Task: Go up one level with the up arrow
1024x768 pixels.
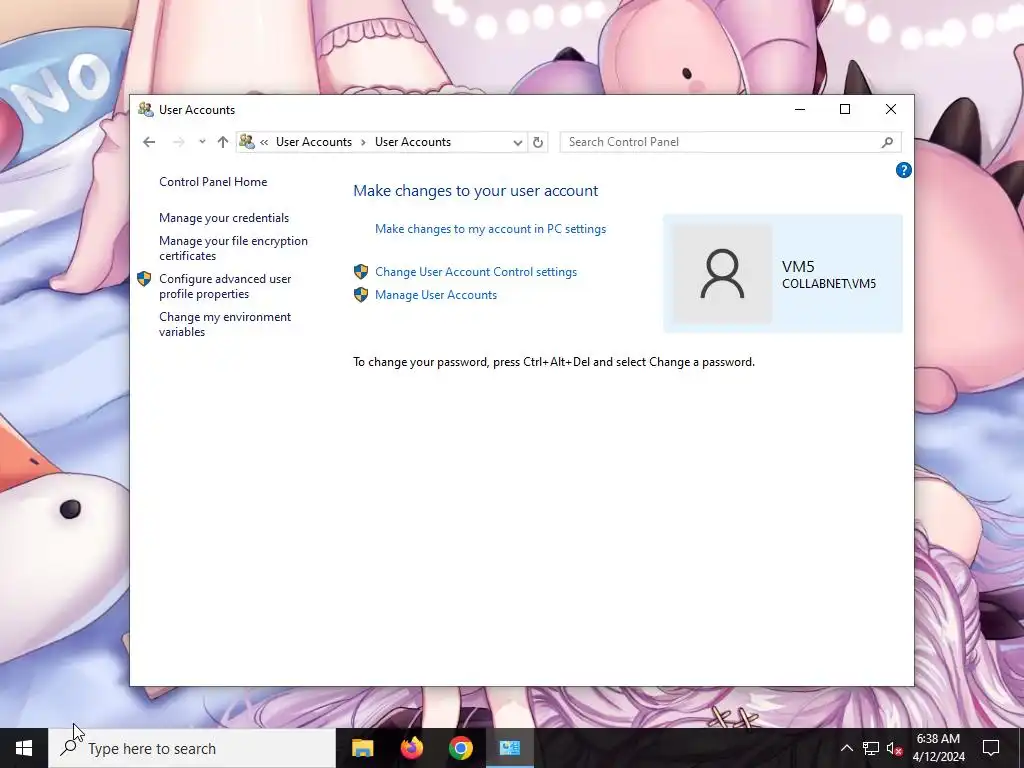Action: click(223, 142)
